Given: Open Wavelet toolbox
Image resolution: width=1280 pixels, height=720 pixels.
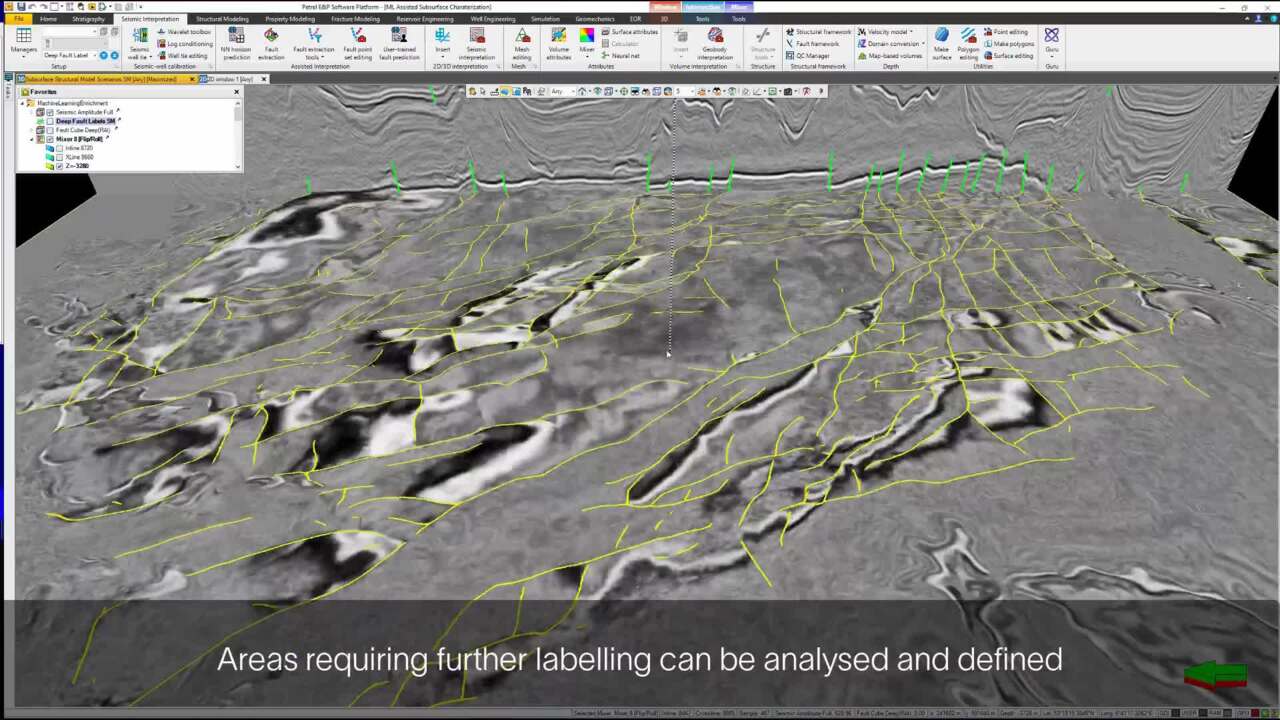Looking at the screenshot, I should 184,32.
